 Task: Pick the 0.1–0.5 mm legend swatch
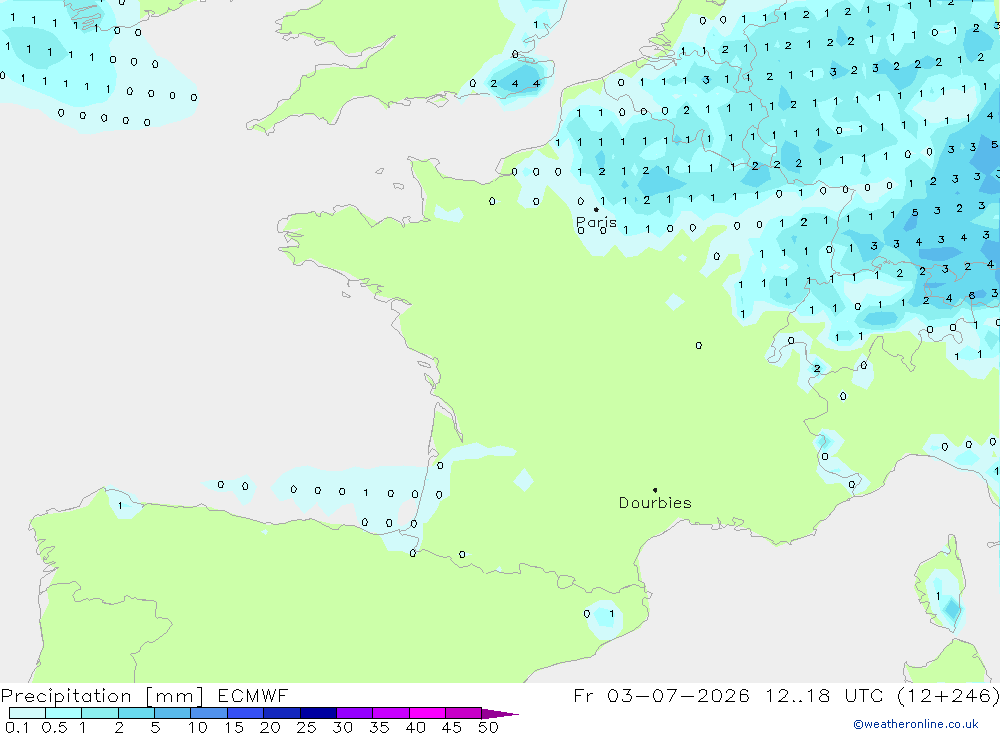click(27, 713)
